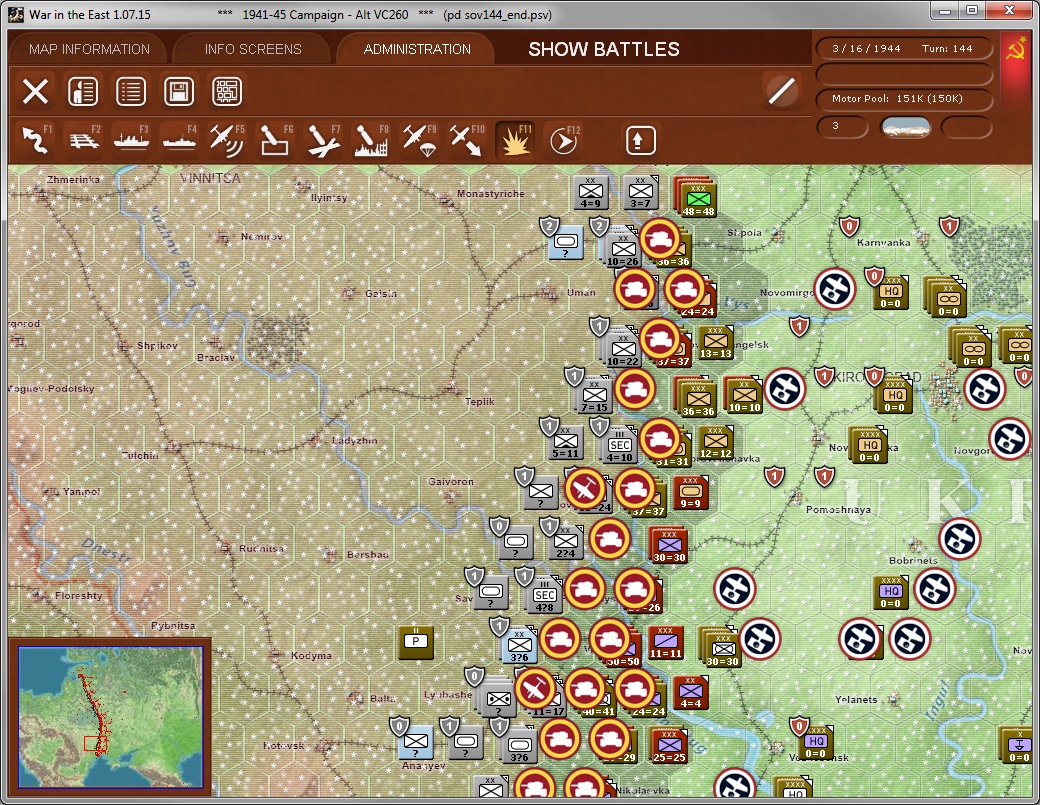Select the German SEC 4=10 counter
The width and height of the screenshot is (1040, 805).
[619, 446]
